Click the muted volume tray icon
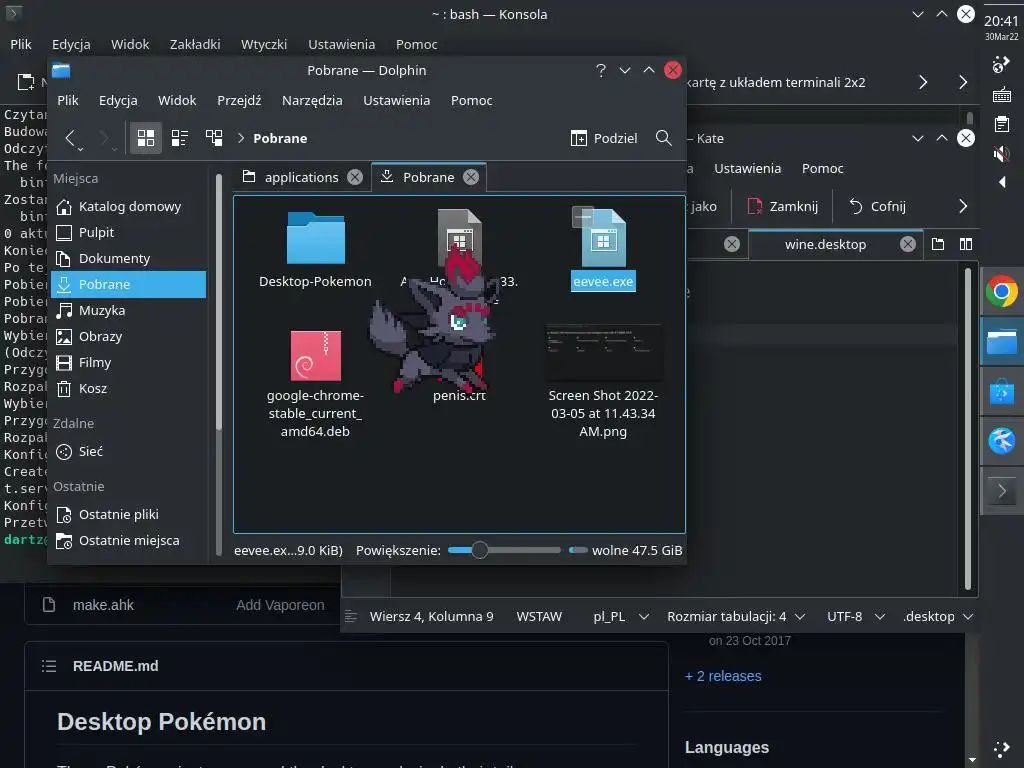Viewport: 1024px width, 768px height. click(x=1001, y=153)
